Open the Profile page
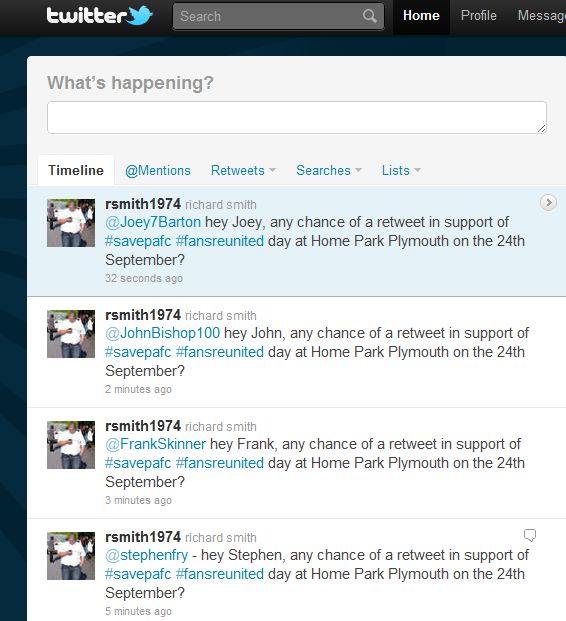The height and width of the screenshot is (621, 566). pos(478,15)
